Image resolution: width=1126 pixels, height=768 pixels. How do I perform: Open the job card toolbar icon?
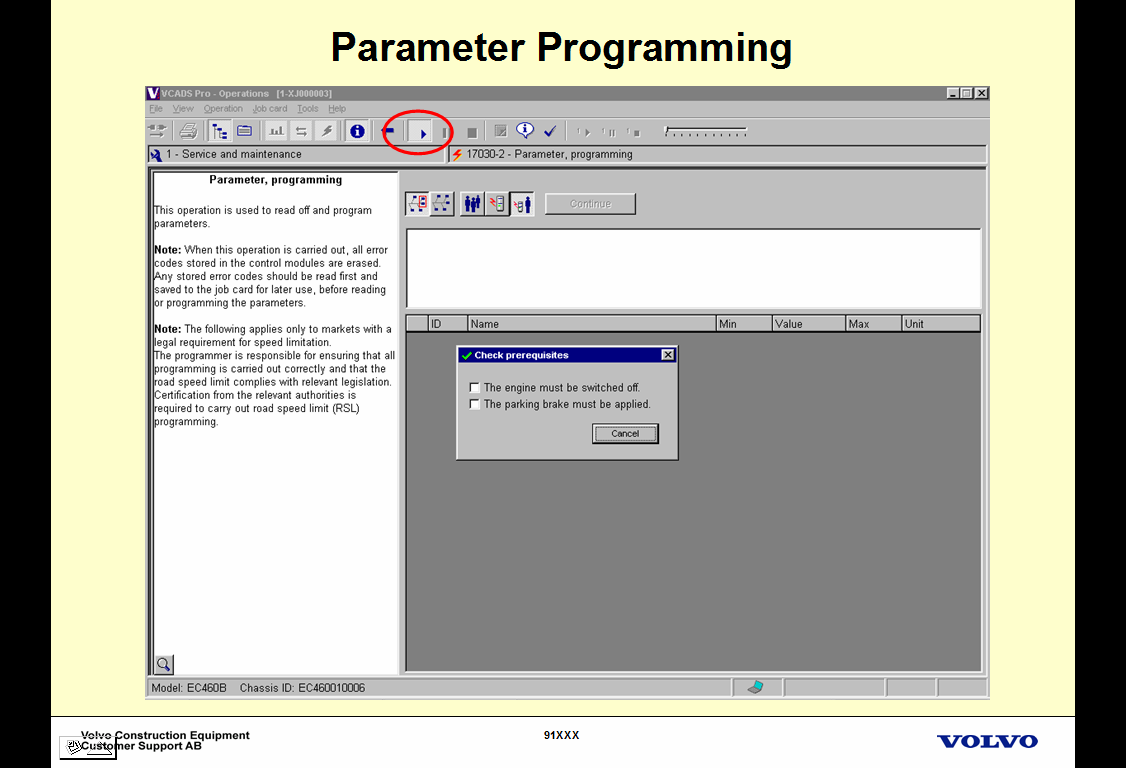pos(245,131)
